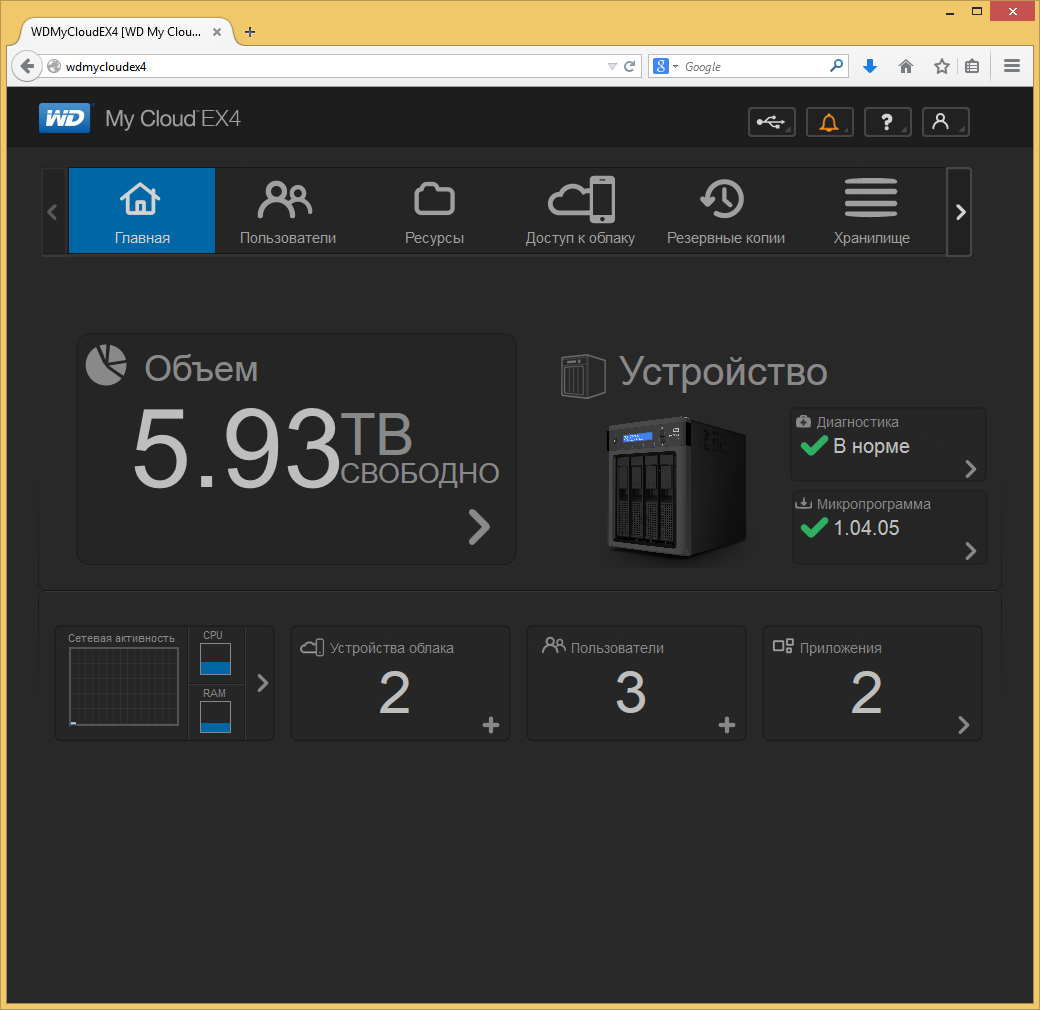Click the WD logo
The image size is (1040, 1010).
64,119
